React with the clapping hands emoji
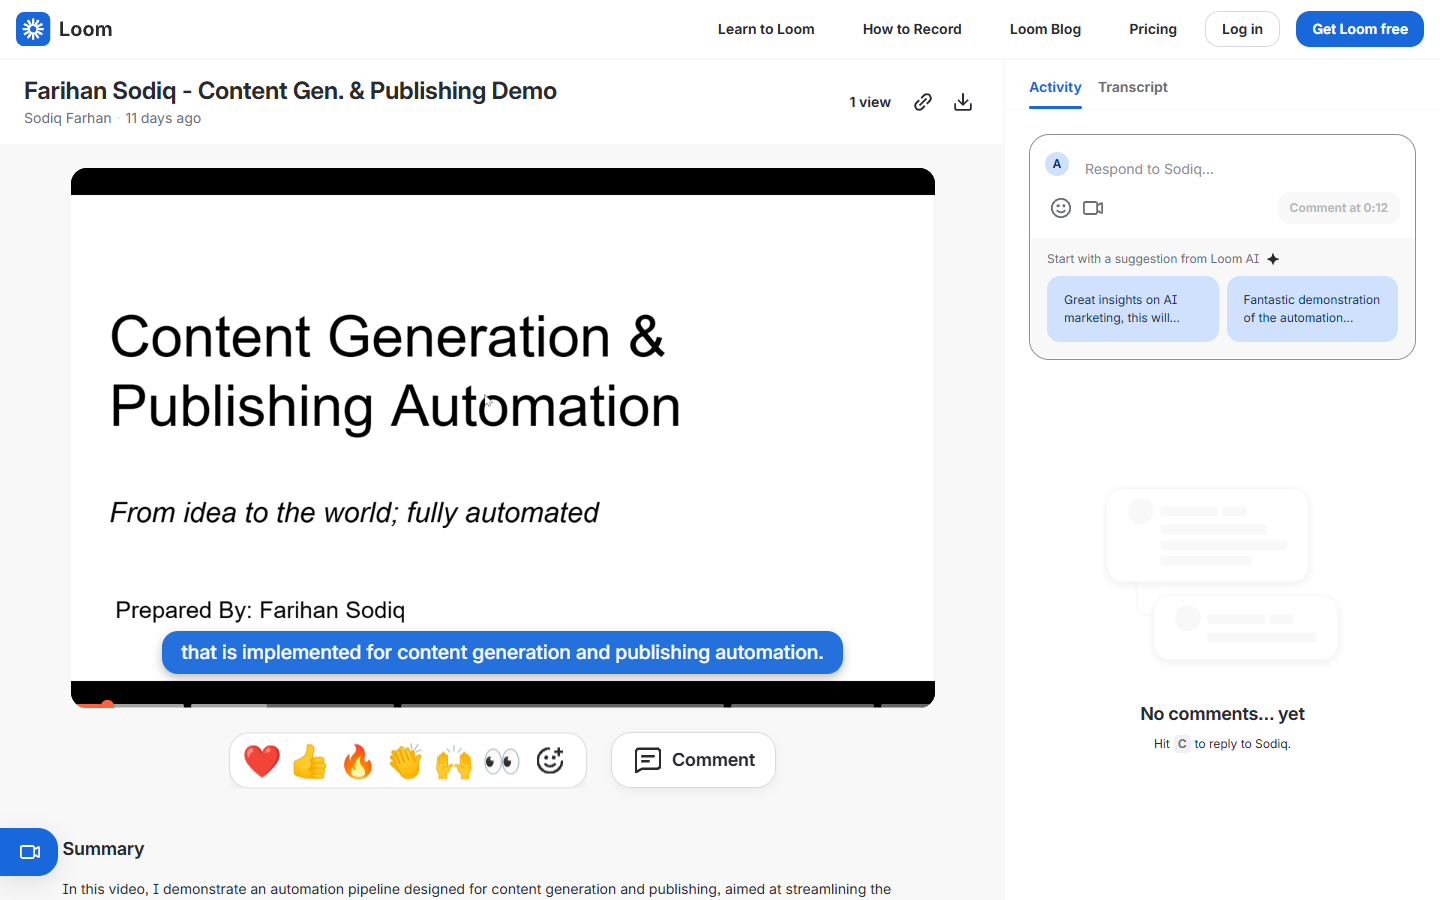The height and width of the screenshot is (900, 1440). pyautogui.click(x=406, y=761)
